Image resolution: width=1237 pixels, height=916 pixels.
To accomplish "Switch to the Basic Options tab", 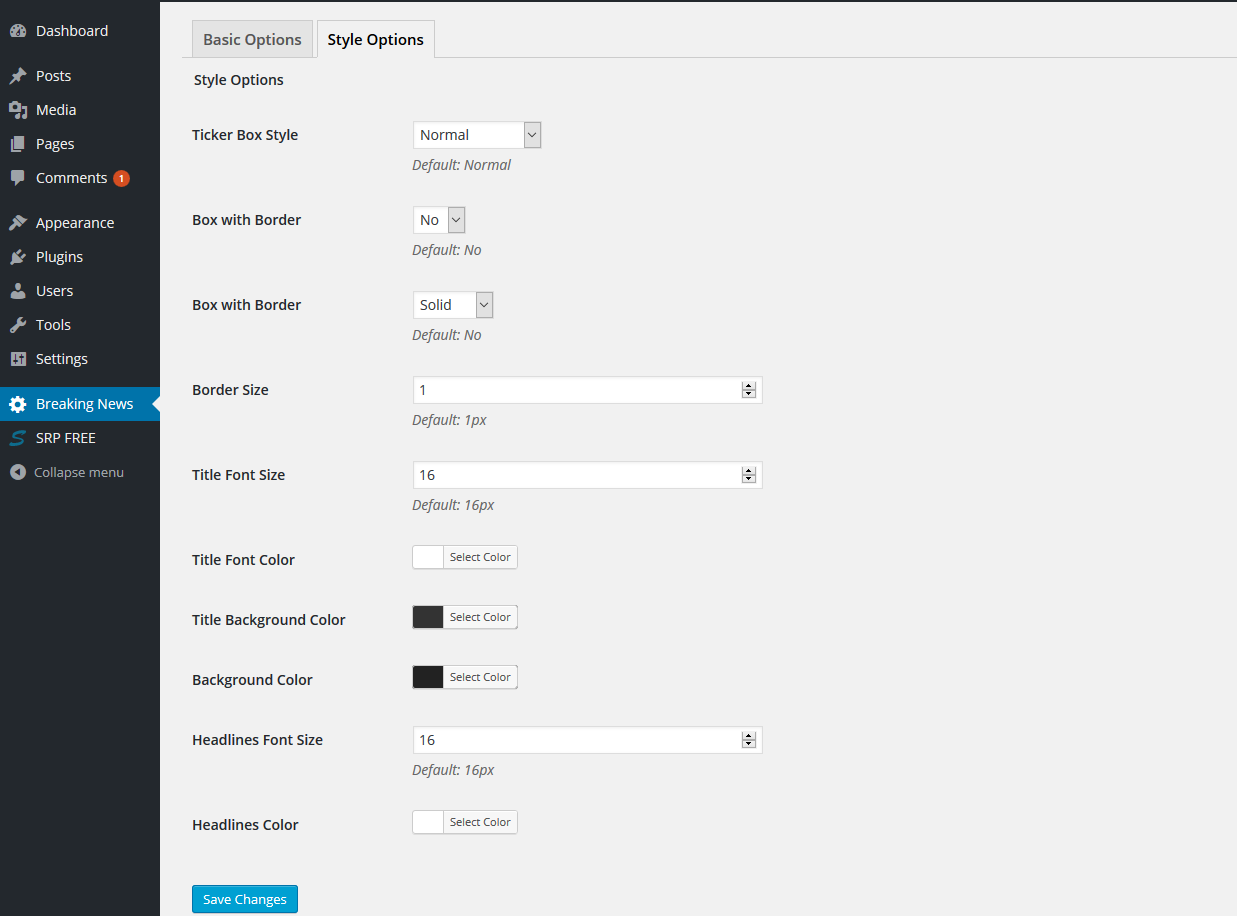I will tap(252, 40).
